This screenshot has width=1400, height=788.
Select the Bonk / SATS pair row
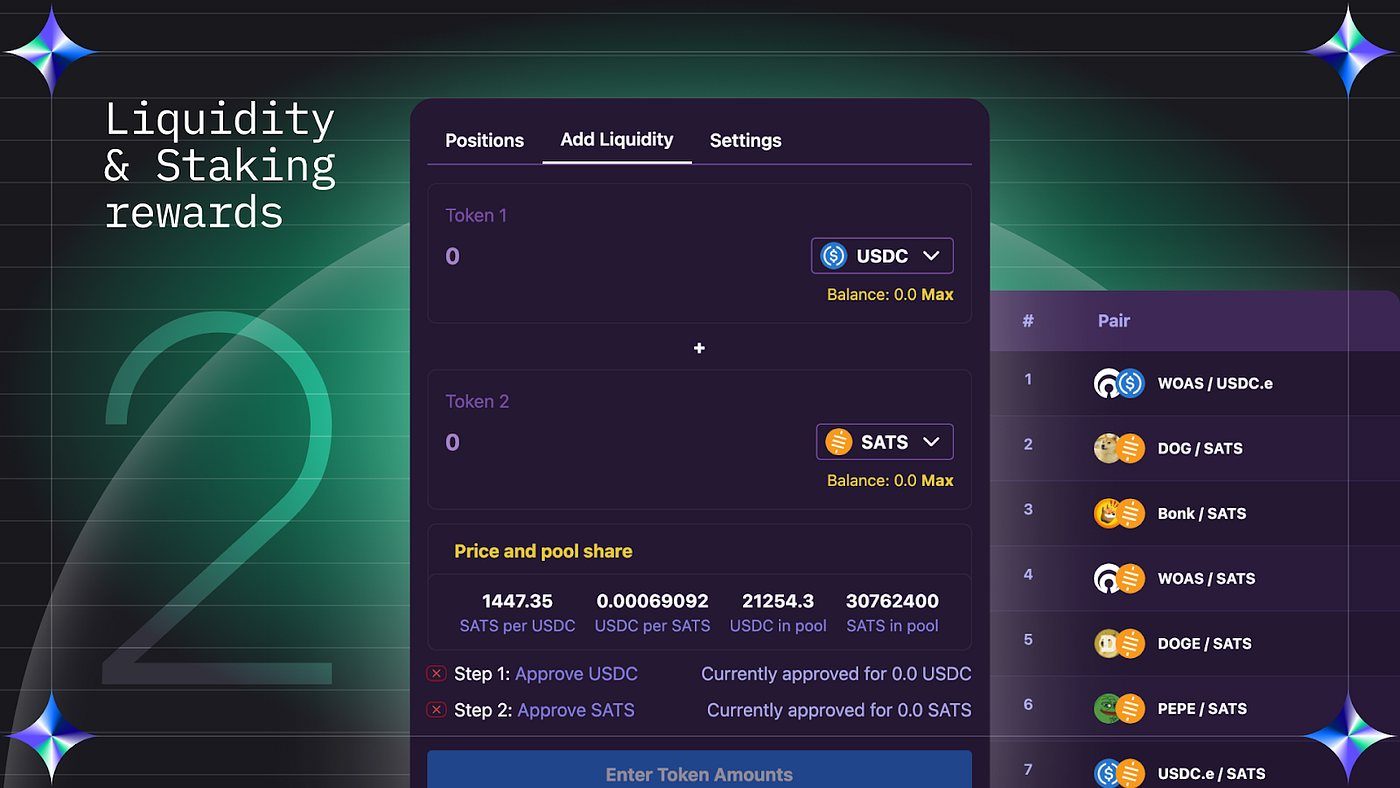1195,513
